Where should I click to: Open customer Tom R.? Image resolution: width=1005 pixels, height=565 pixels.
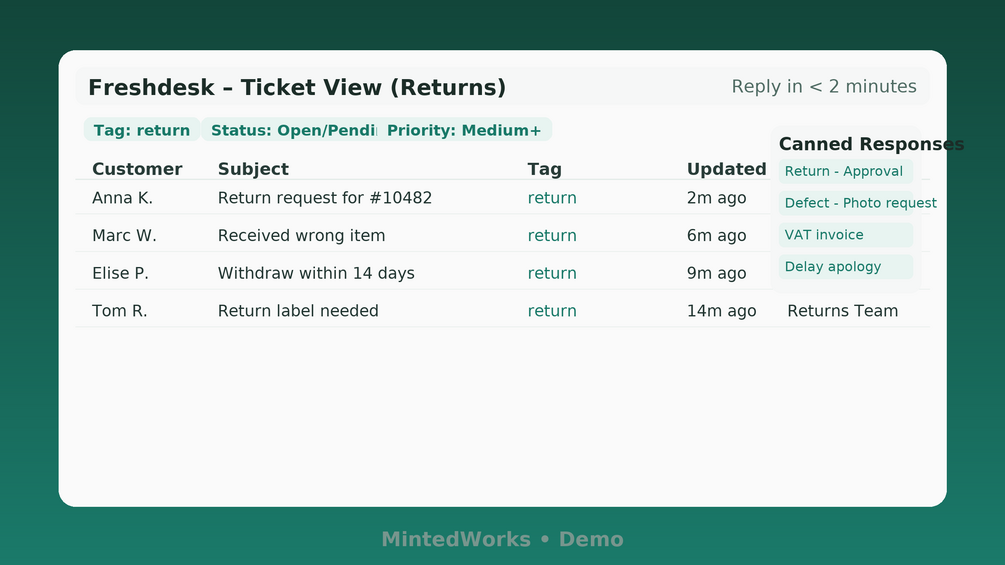(120, 311)
